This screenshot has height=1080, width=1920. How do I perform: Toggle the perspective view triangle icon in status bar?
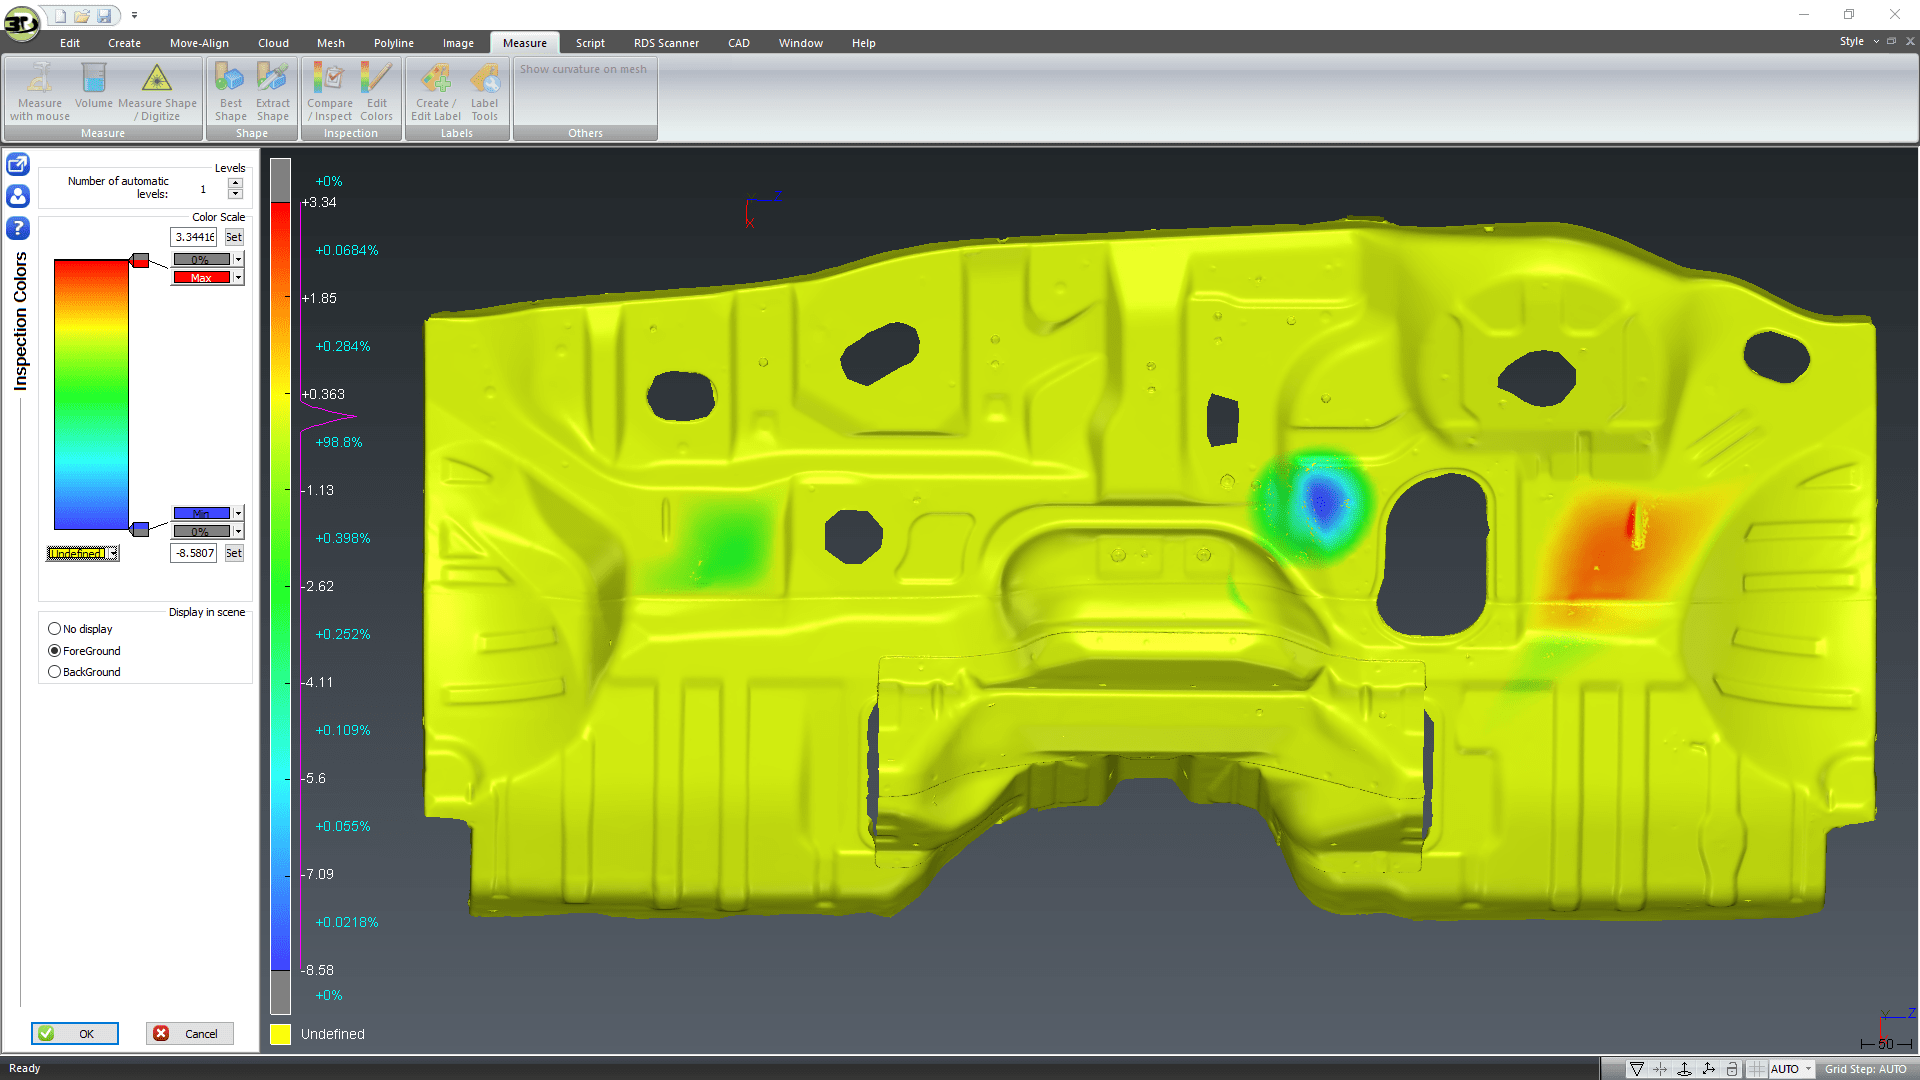pyautogui.click(x=1637, y=1069)
